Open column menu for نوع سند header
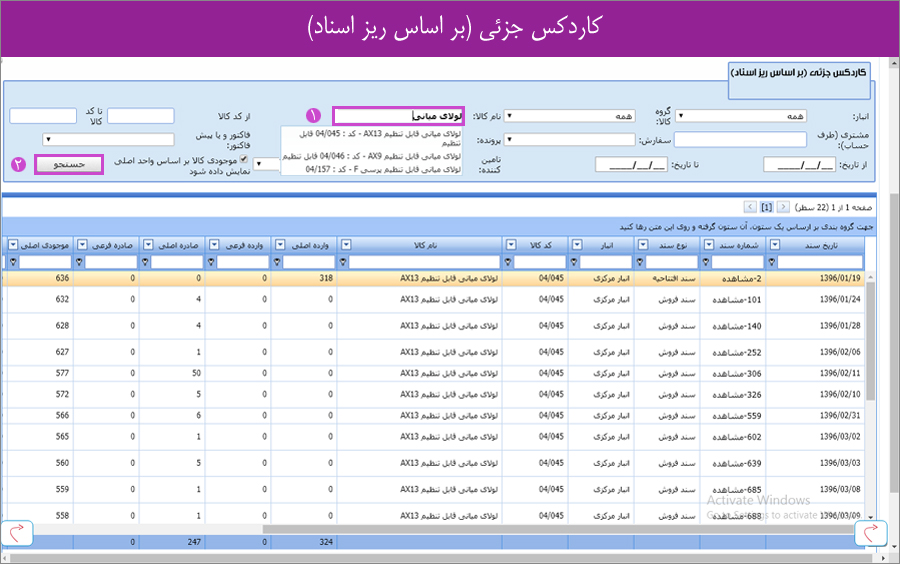The width and height of the screenshot is (900, 564). [643, 245]
